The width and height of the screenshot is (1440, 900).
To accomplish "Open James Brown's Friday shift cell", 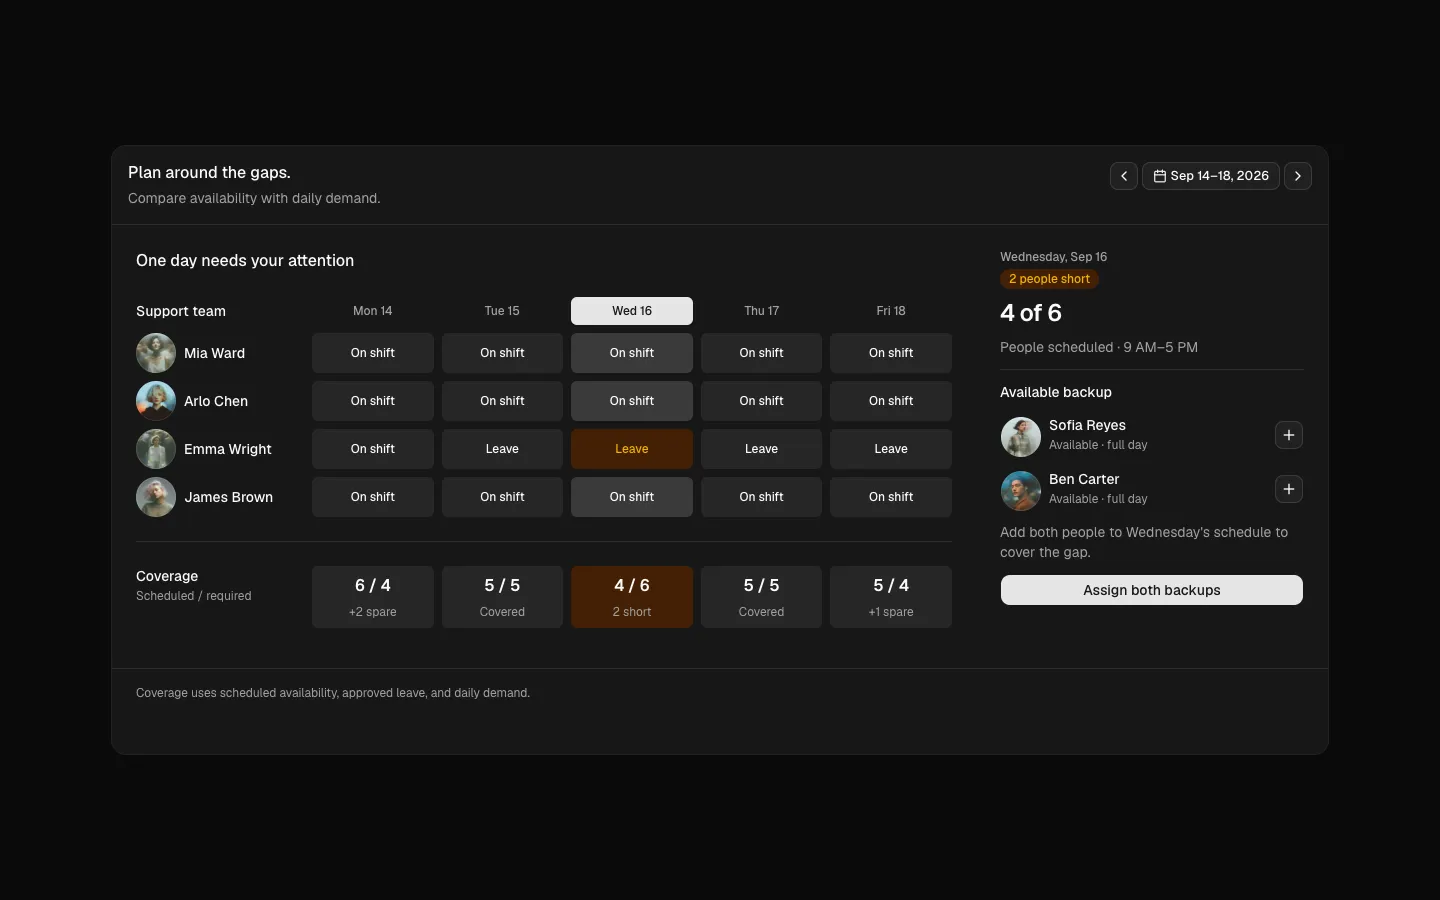I will click(x=891, y=497).
